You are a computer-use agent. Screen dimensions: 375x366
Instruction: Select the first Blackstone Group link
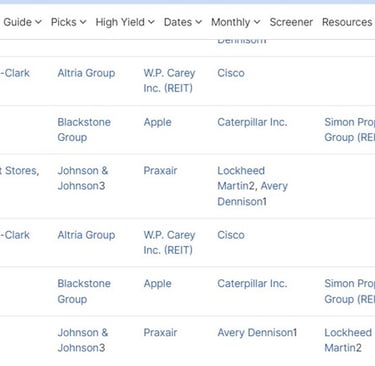click(84, 130)
